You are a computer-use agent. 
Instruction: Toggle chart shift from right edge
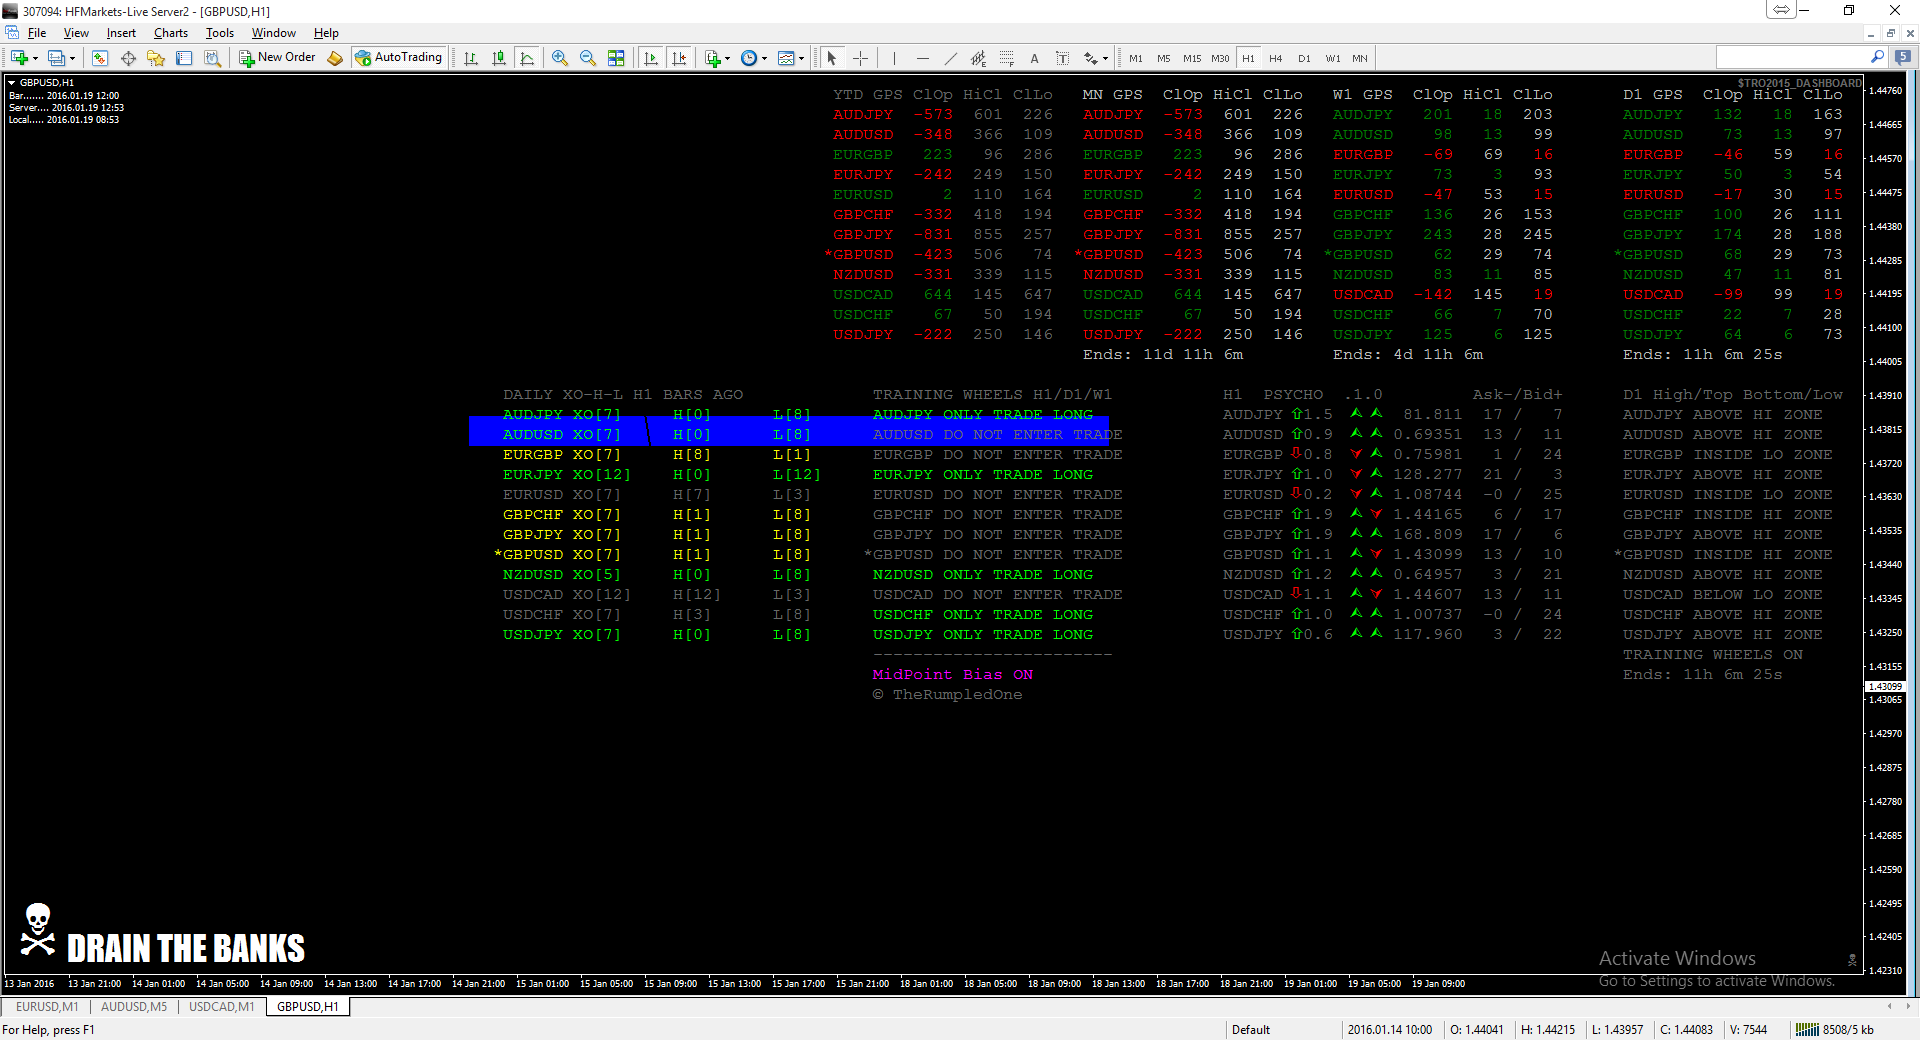click(679, 58)
